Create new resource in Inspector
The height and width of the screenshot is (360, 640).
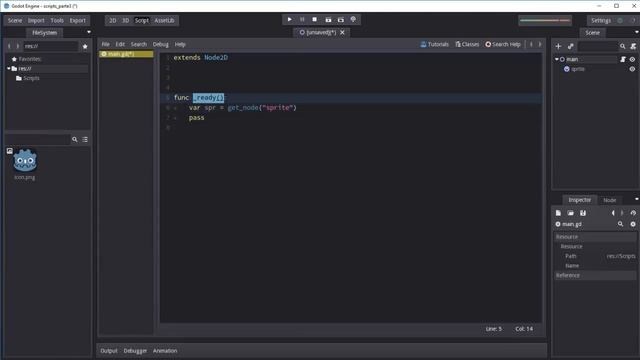(x=558, y=213)
